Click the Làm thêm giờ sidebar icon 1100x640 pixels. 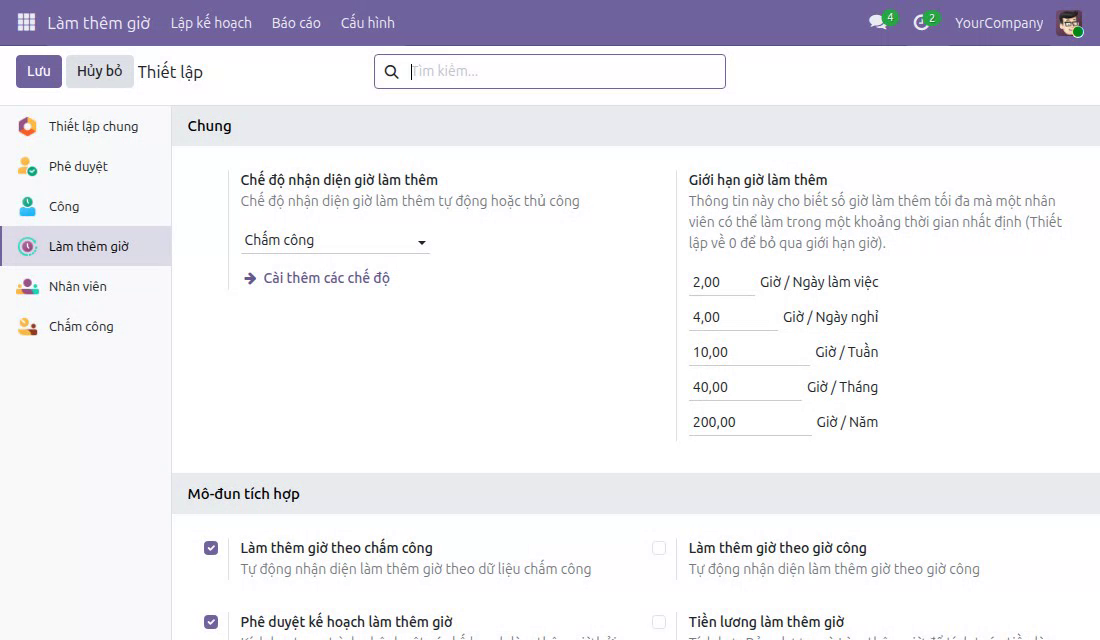(27, 246)
